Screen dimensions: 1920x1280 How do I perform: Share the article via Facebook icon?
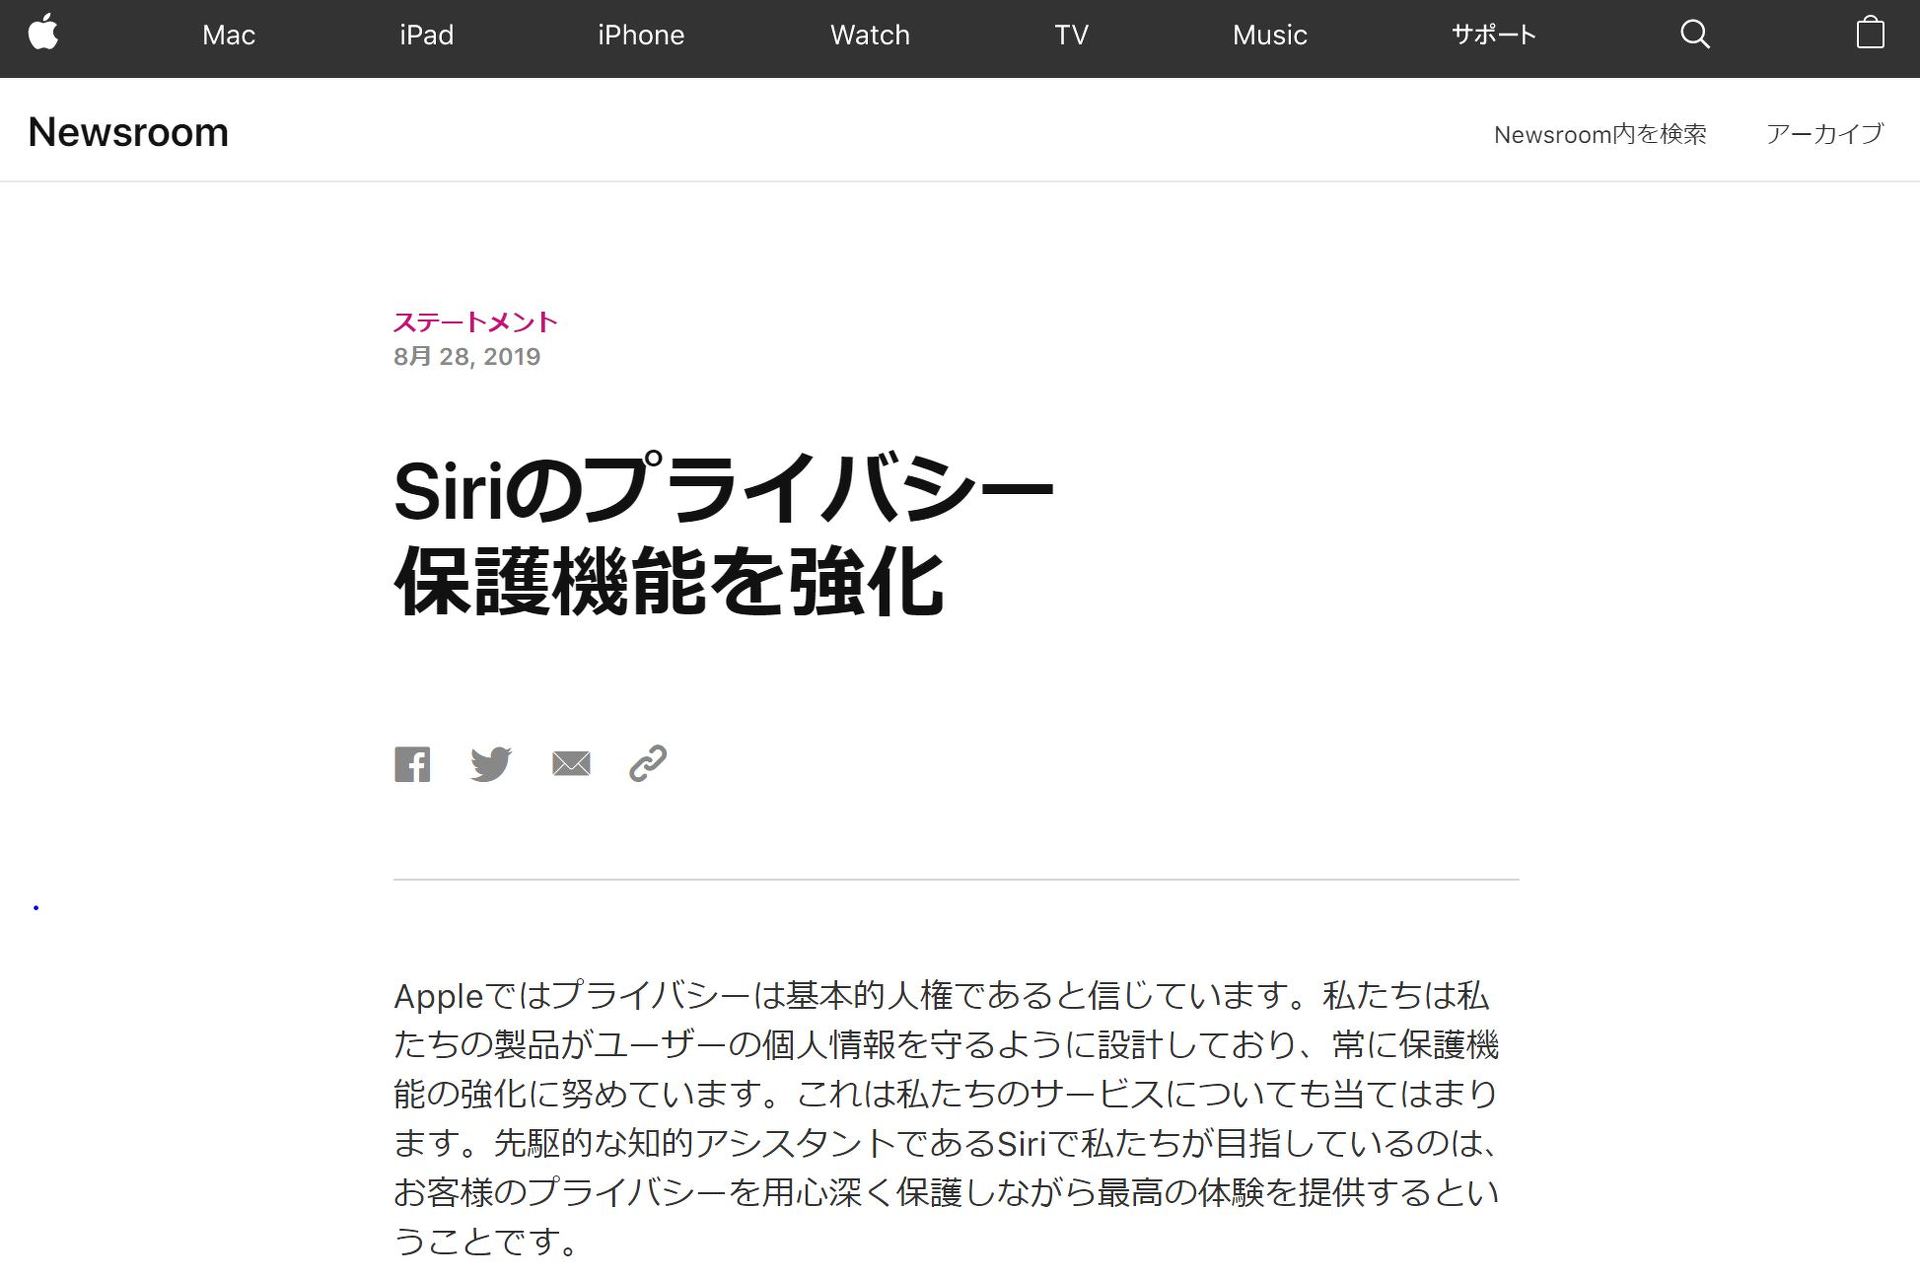point(411,763)
